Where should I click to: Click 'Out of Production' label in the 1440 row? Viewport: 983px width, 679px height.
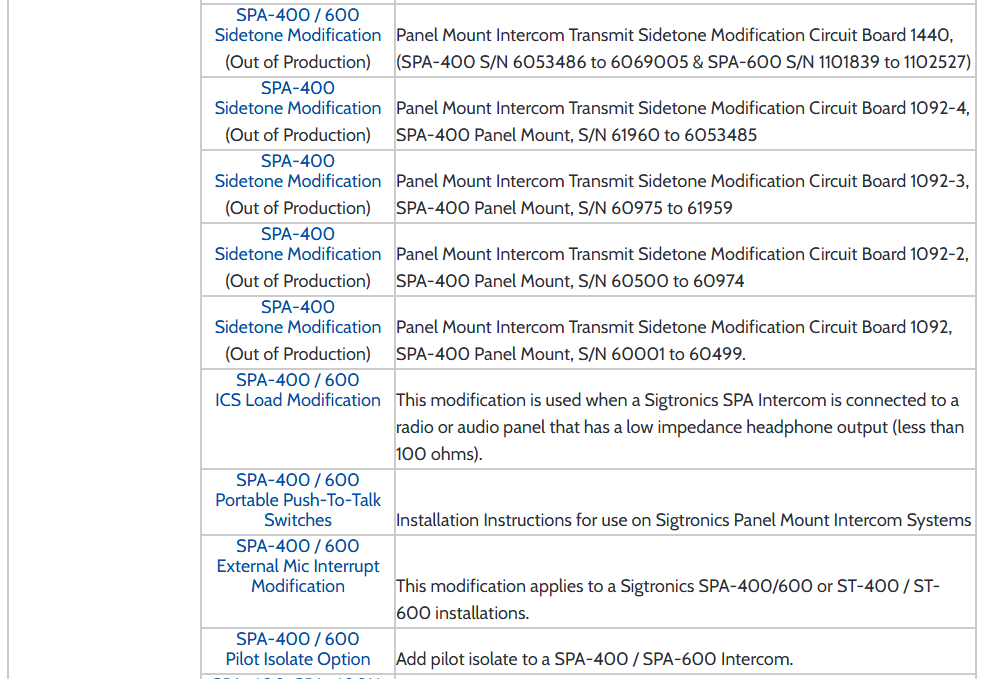pyautogui.click(x=298, y=62)
